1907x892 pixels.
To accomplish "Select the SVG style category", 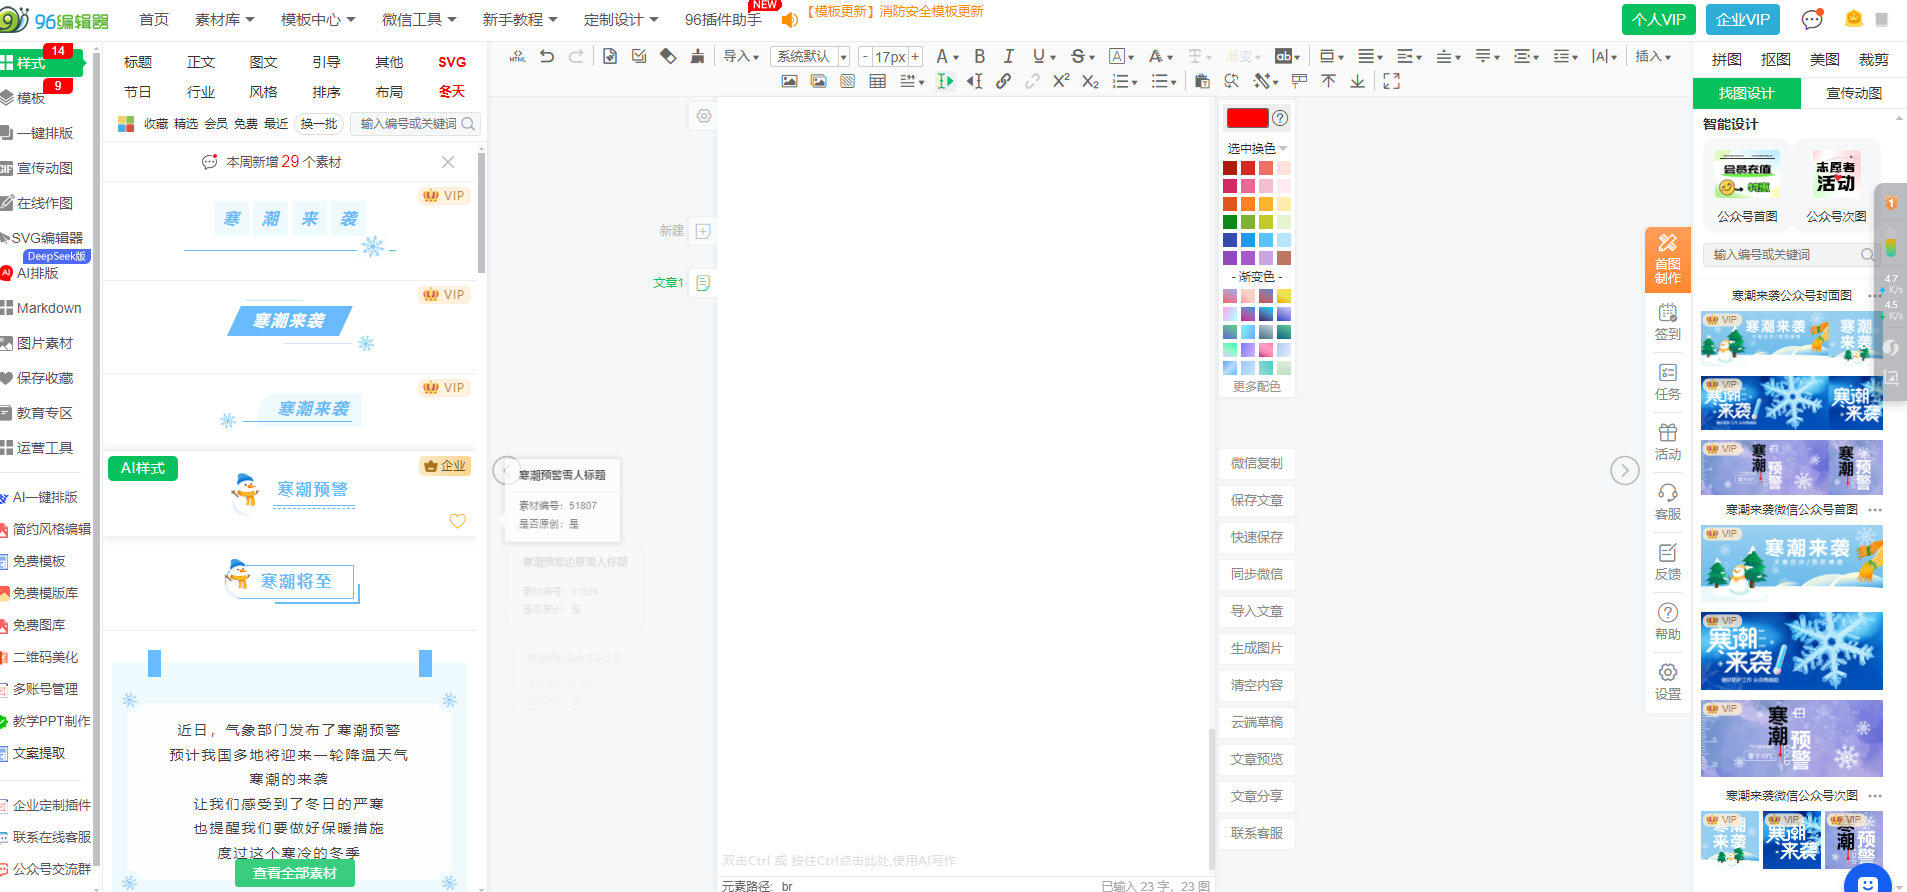I will click(452, 62).
